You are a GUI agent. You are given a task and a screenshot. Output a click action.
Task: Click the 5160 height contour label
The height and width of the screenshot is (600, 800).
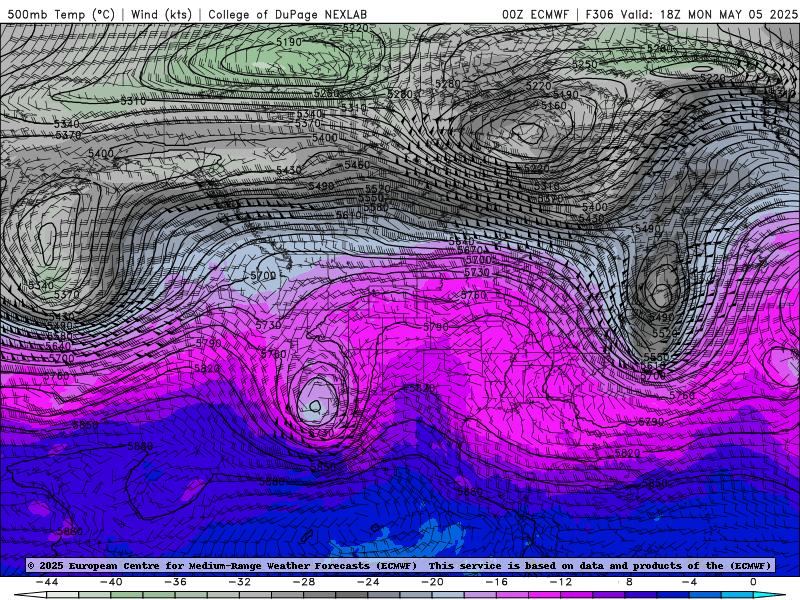[x=554, y=106]
